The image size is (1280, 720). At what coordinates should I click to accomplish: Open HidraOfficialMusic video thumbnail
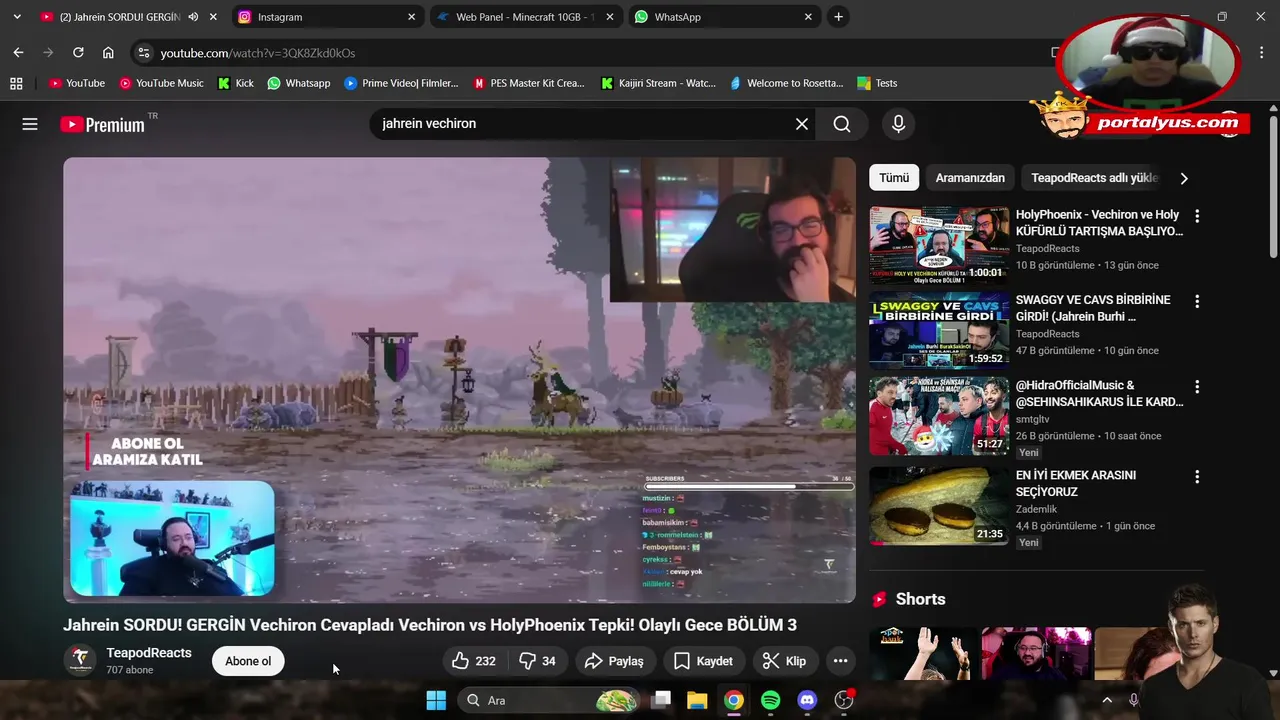(x=939, y=415)
